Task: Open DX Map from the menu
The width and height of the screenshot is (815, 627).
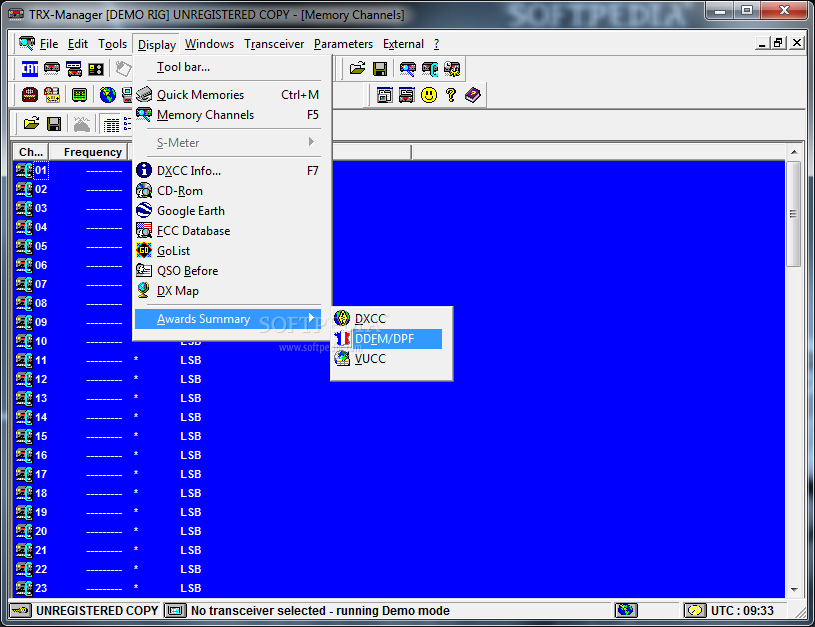Action: (x=228, y=291)
